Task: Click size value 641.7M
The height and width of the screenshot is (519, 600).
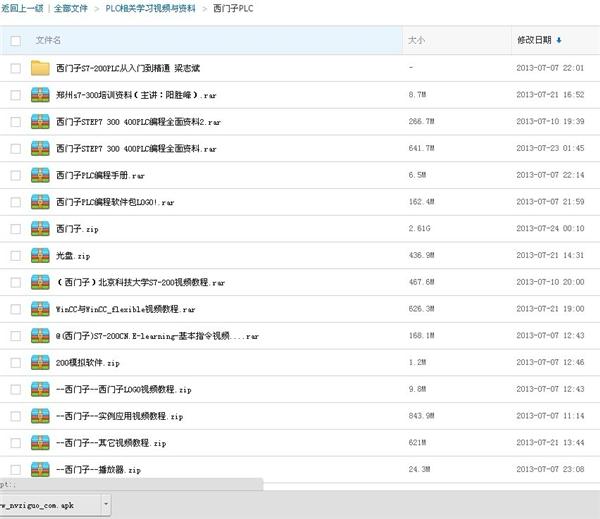Action: pos(421,148)
